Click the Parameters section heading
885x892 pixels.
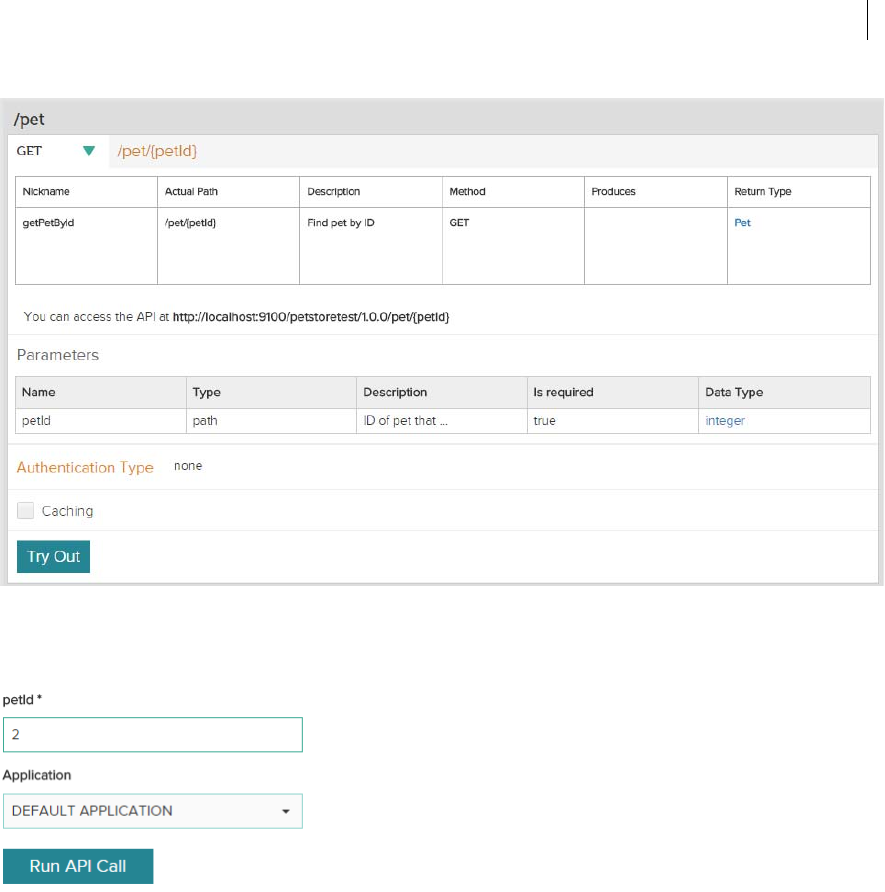point(58,355)
